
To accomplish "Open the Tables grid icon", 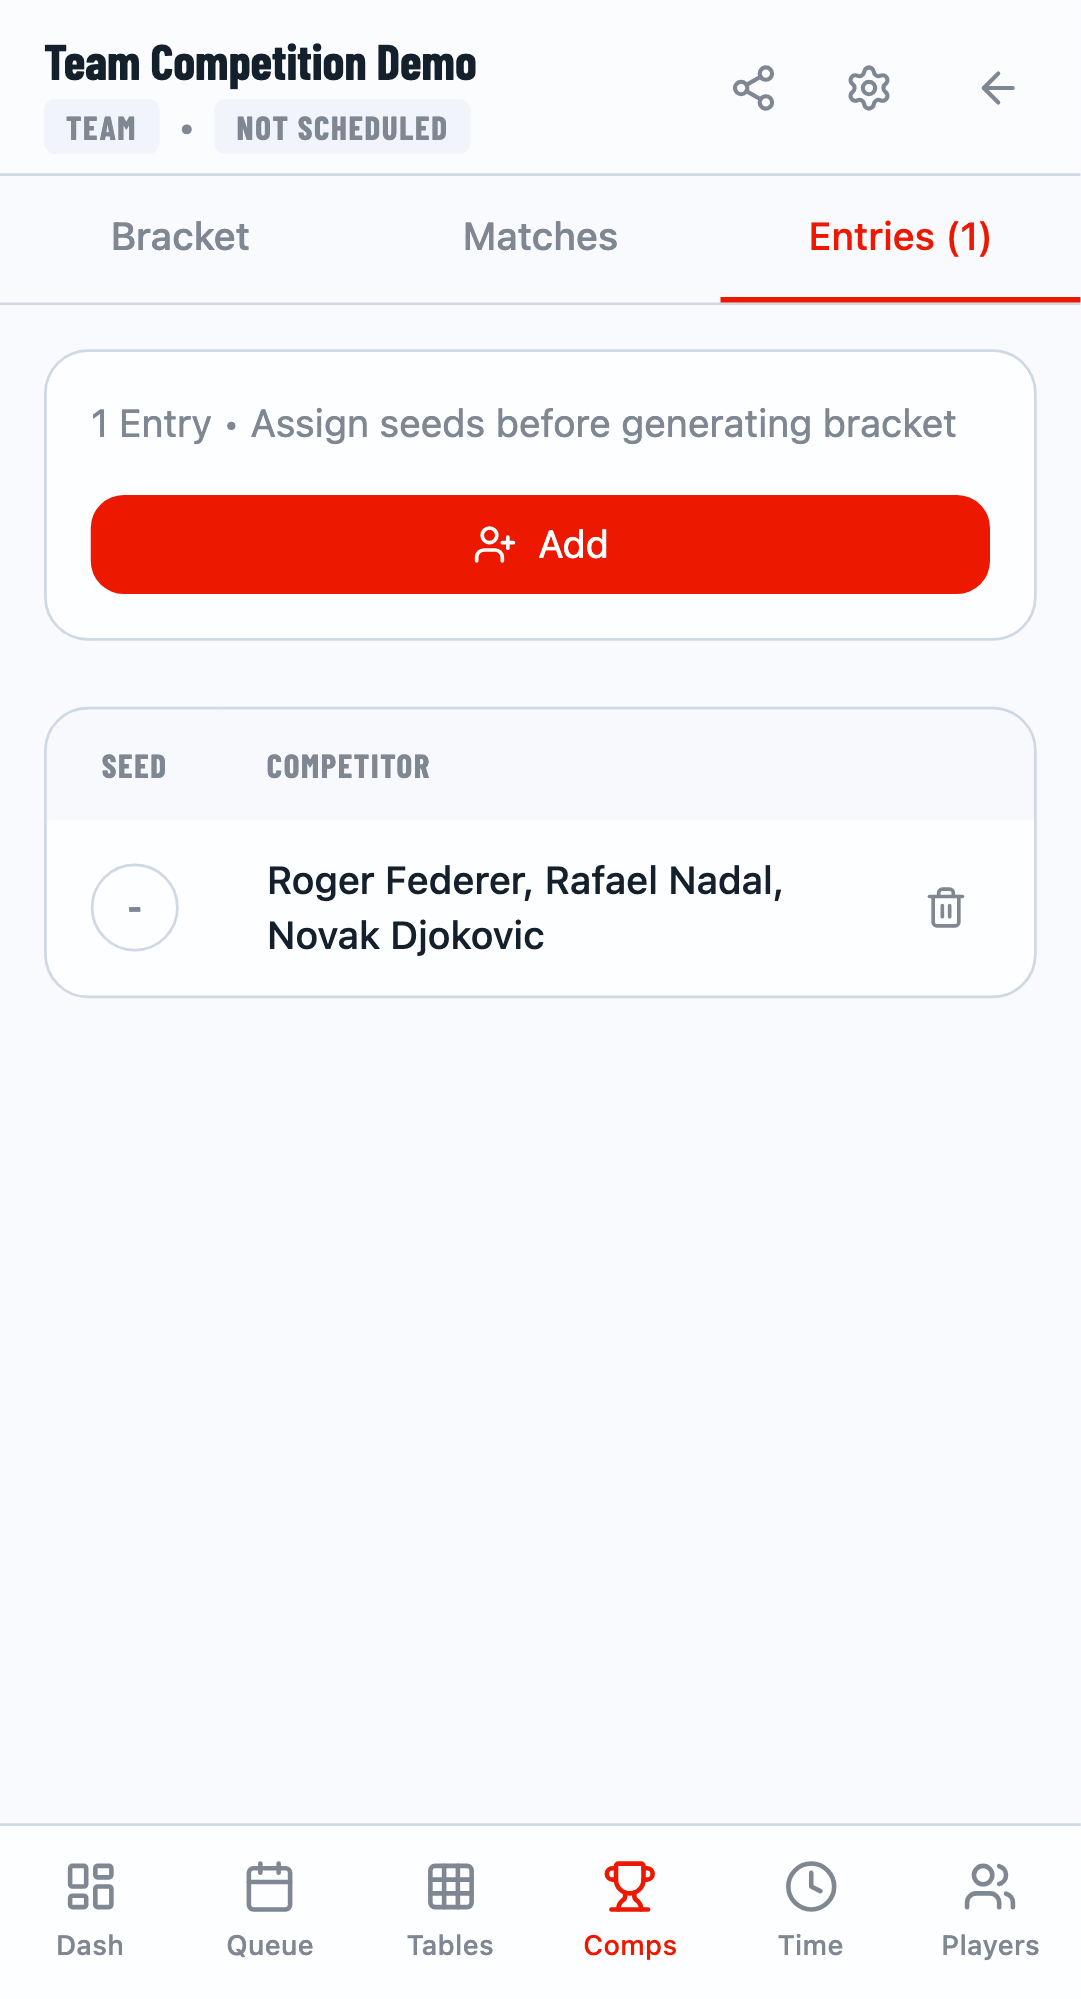I will click(450, 1887).
